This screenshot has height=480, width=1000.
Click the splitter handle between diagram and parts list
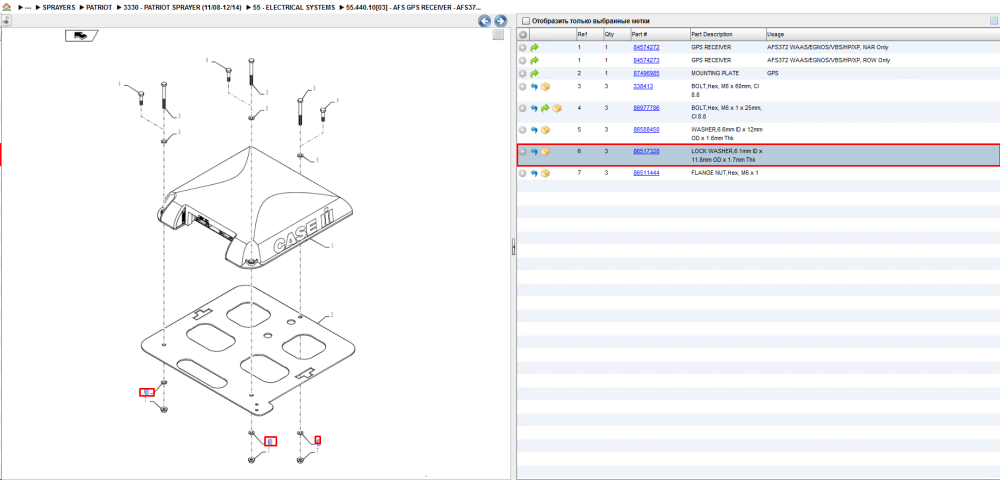[x=513, y=247]
